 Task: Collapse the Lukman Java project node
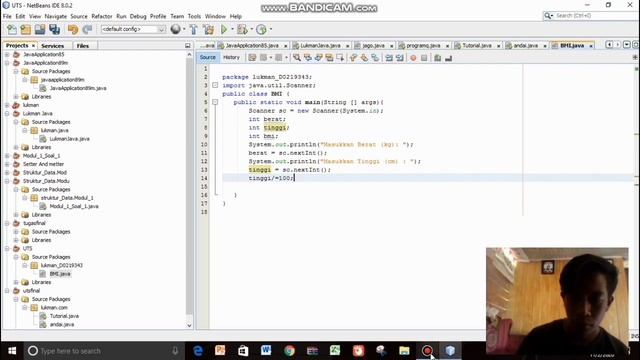tap(7, 113)
